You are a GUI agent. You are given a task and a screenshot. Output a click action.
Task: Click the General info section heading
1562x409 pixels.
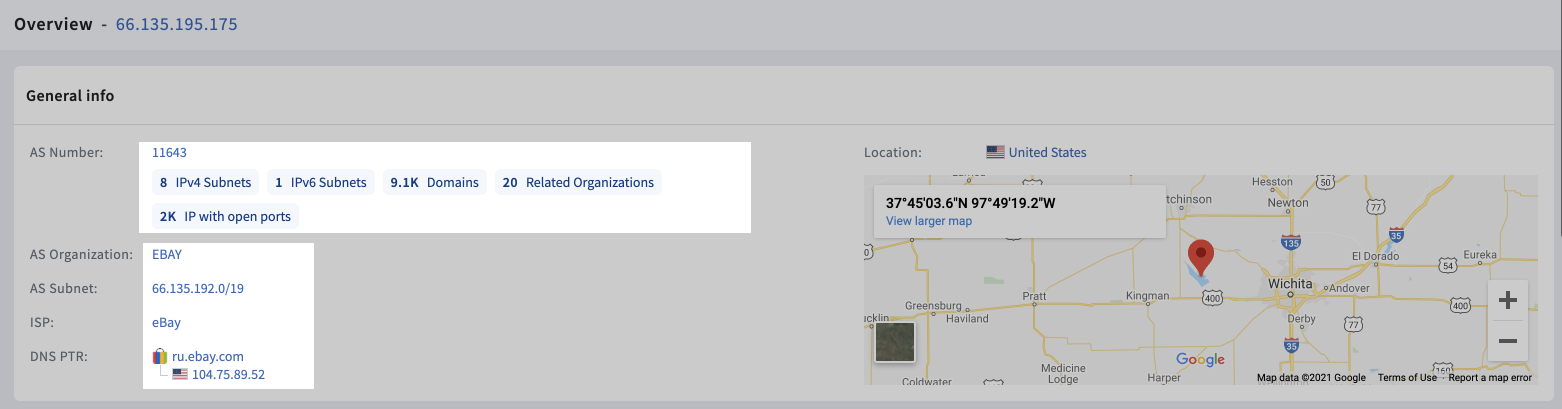[x=70, y=96]
